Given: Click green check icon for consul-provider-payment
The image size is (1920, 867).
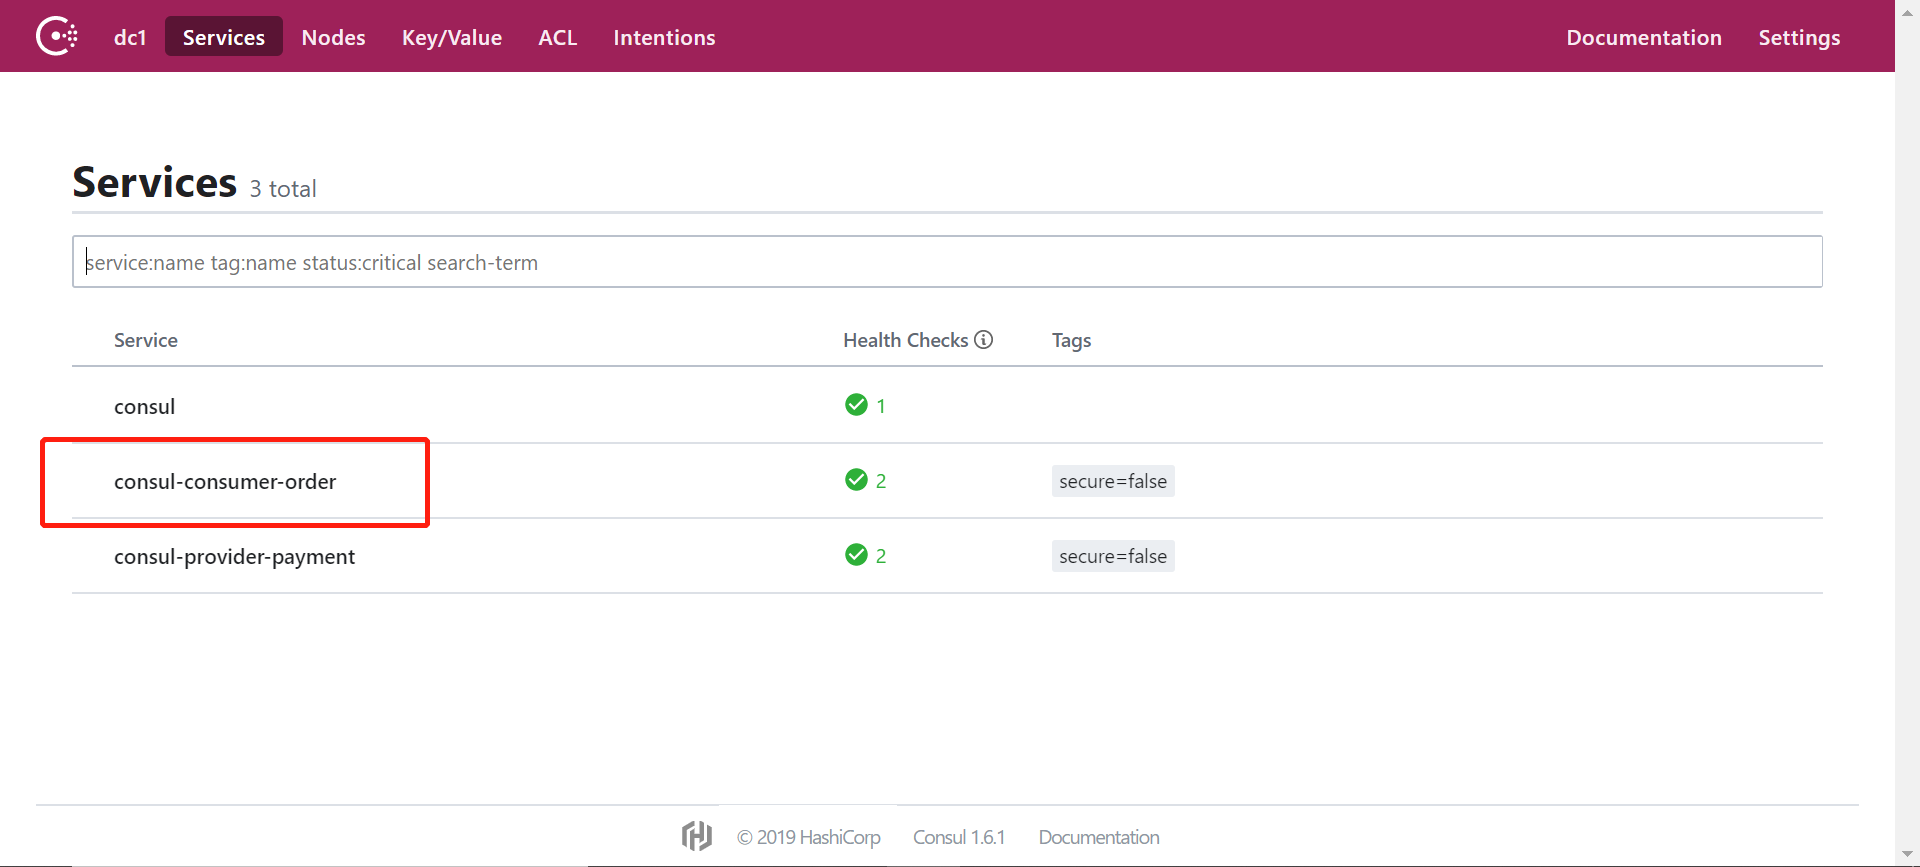Looking at the screenshot, I should (x=856, y=555).
